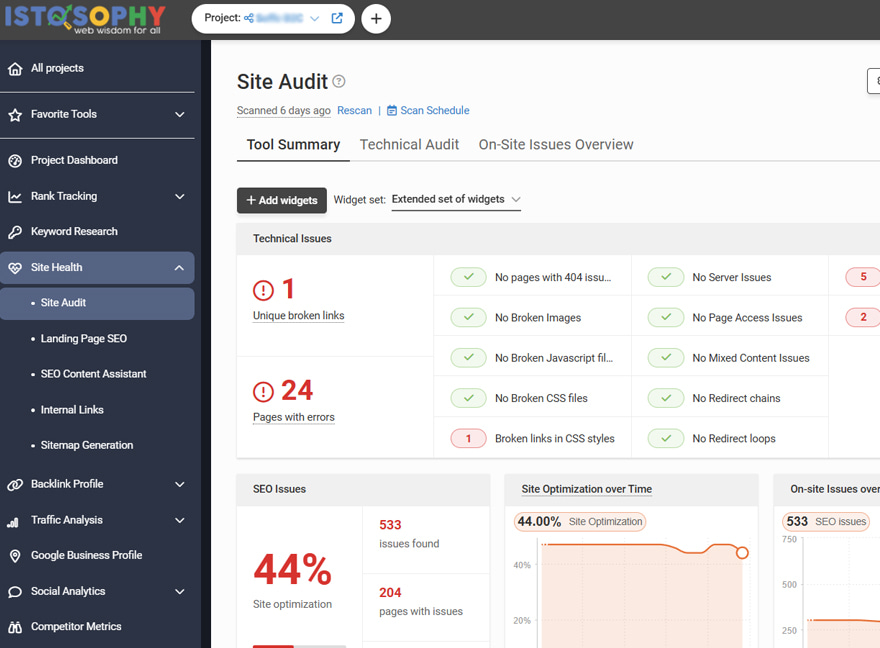
Task: Collapse the Site Health menu
Action: point(180,268)
